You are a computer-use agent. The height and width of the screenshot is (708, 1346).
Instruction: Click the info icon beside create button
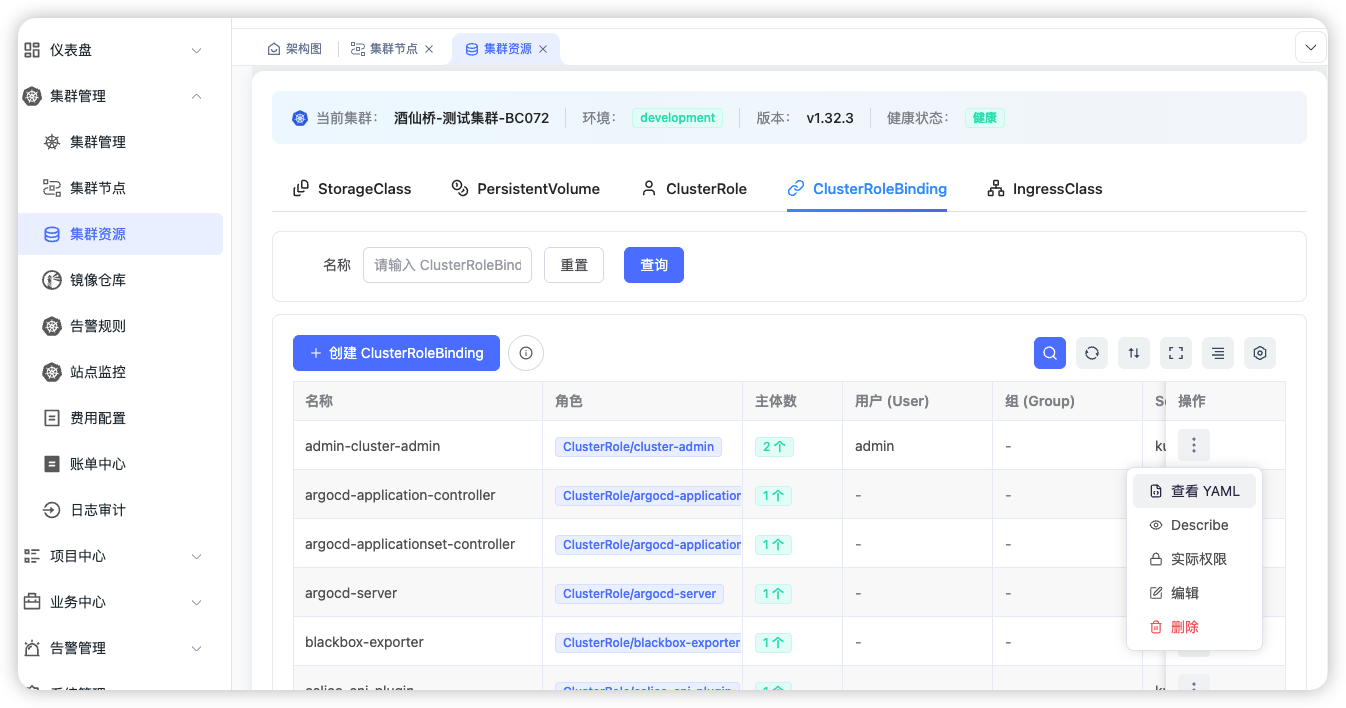(526, 353)
